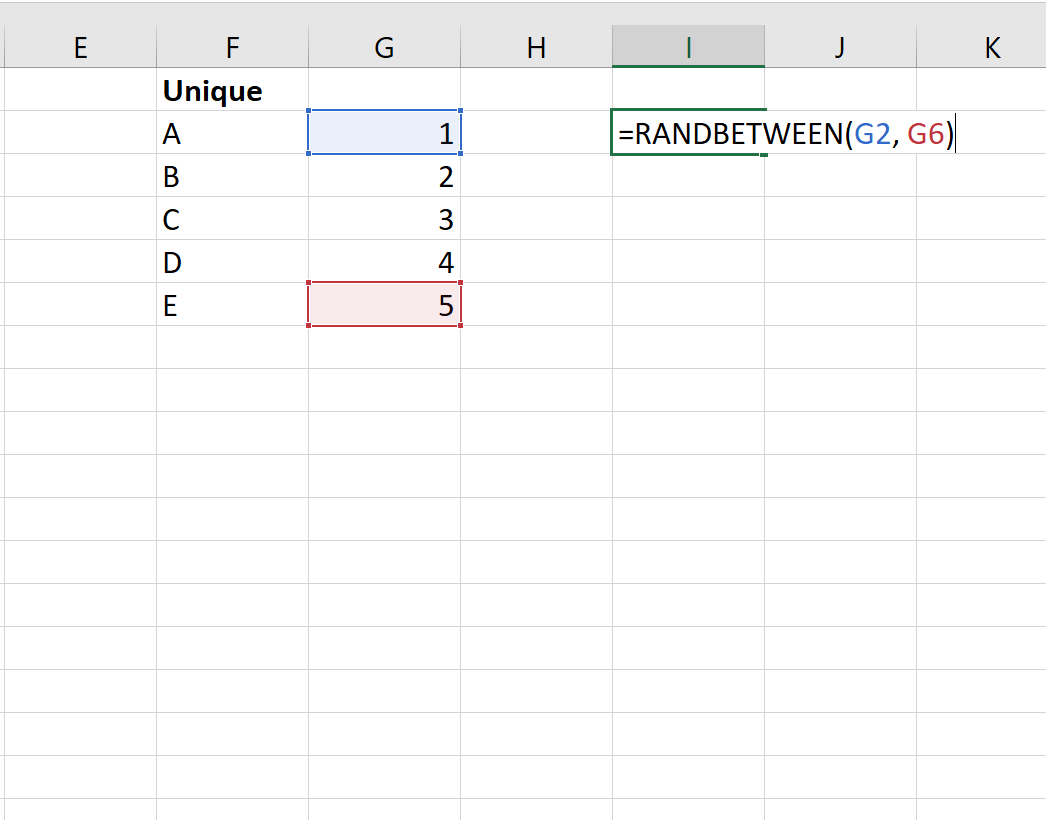Click the red G6 reference in formula
This screenshot has height=820, width=1046.
pos(925,134)
